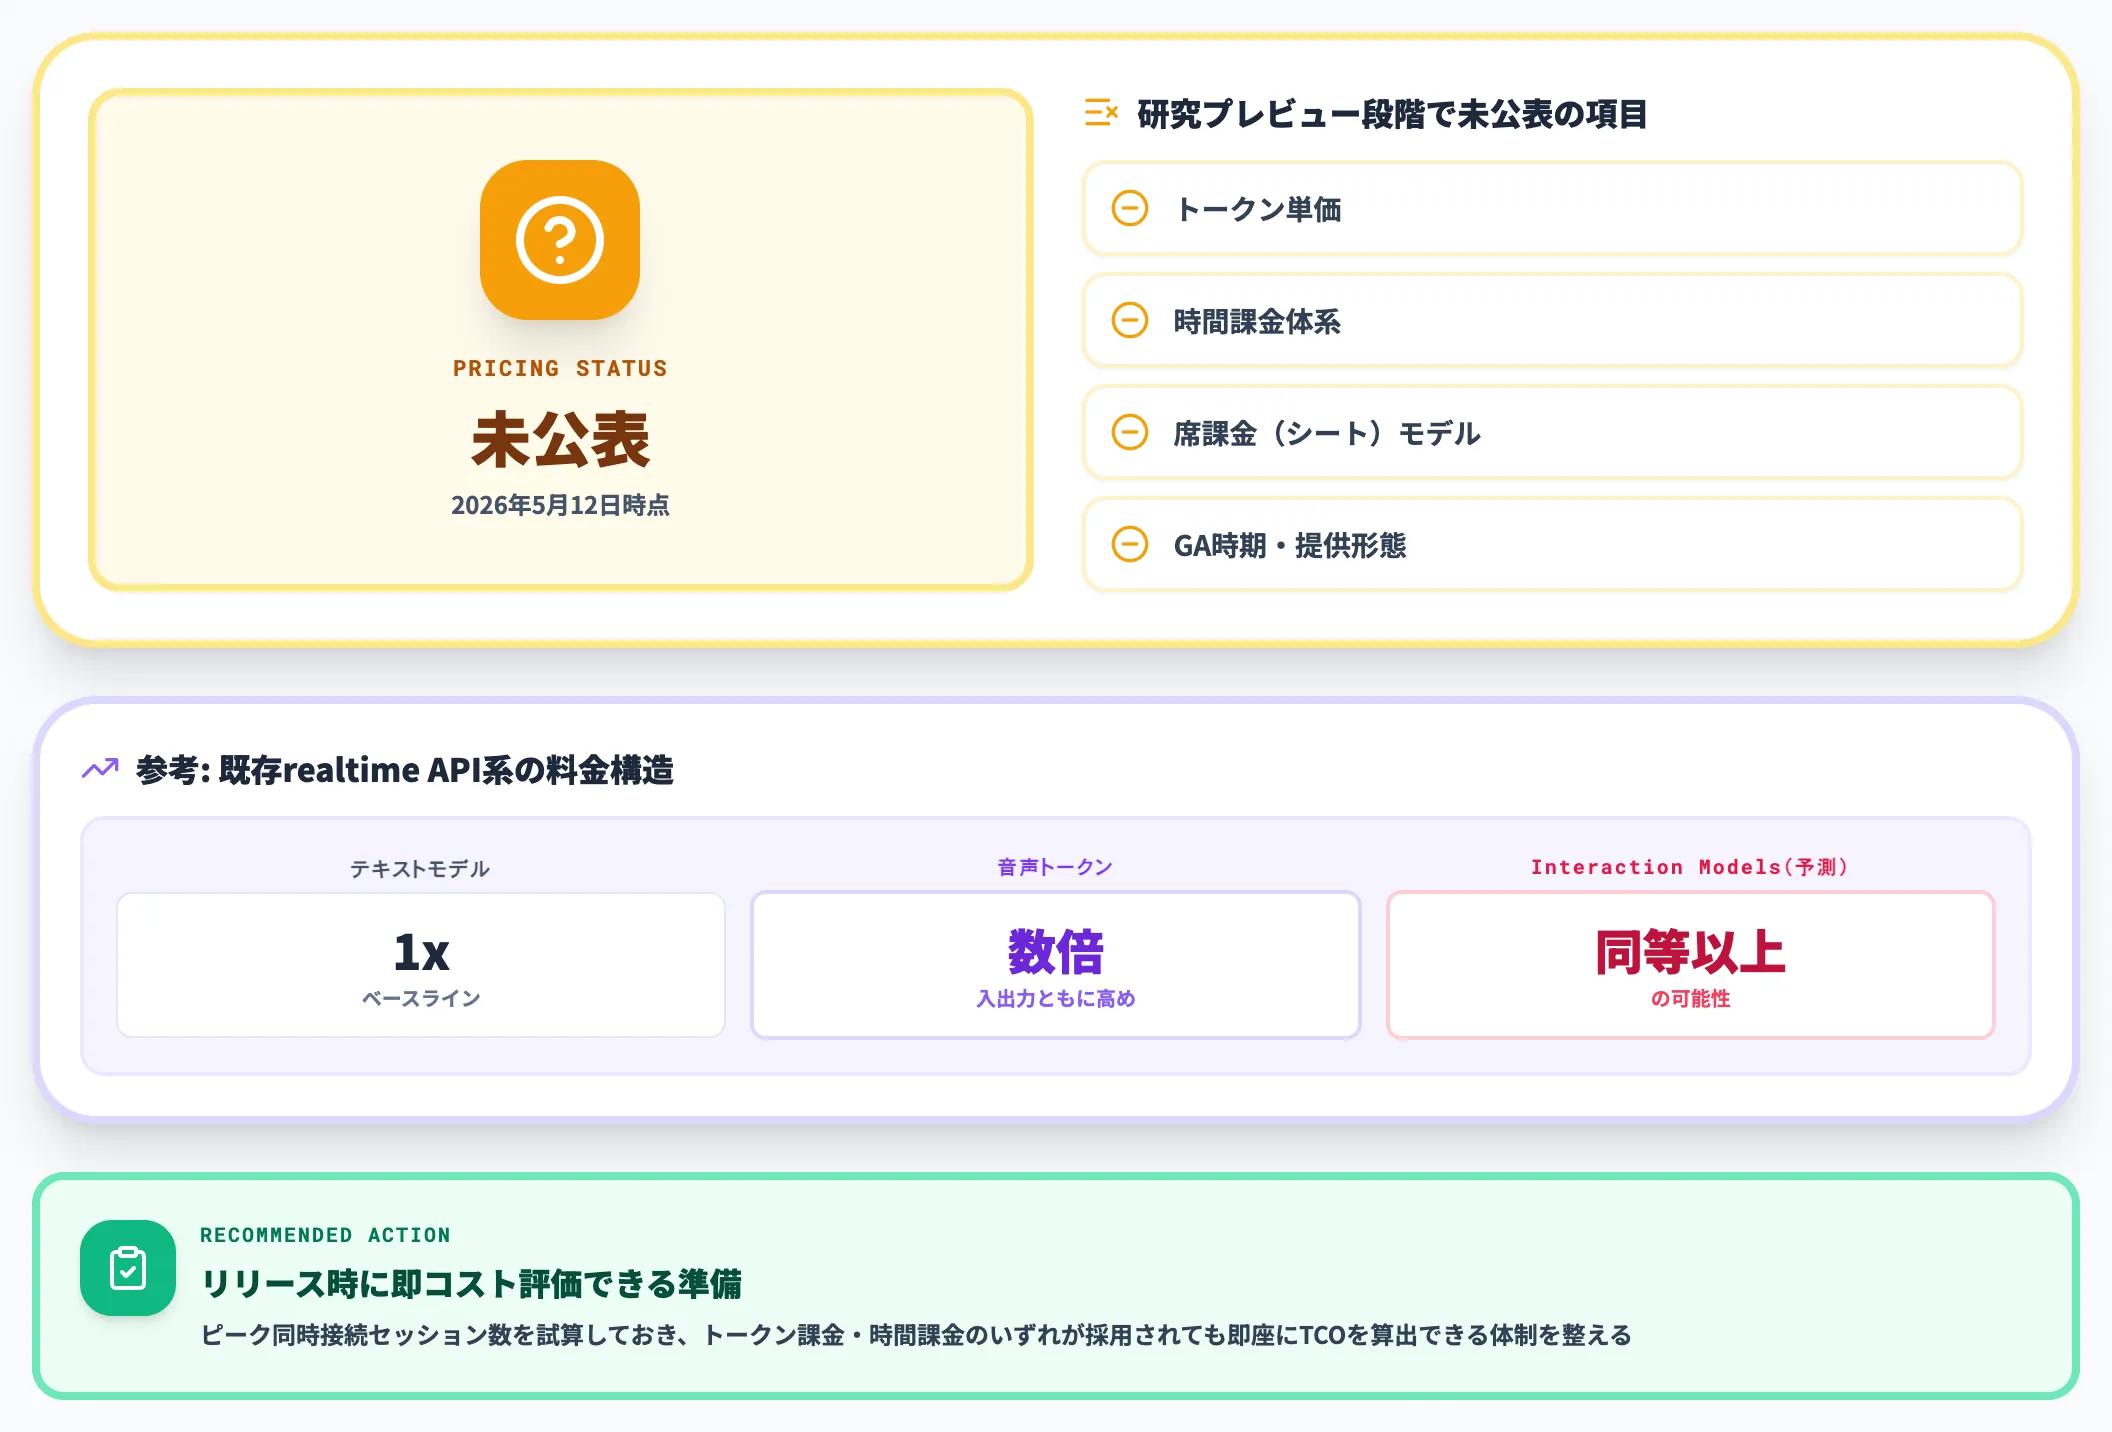Click the minus circle icon beside GA時期・提供形態
This screenshot has width=2112, height=1432.
tap(1130, 545)
